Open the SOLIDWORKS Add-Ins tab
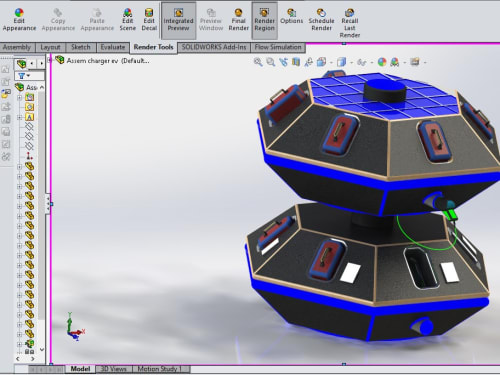 tap(214, 47)
